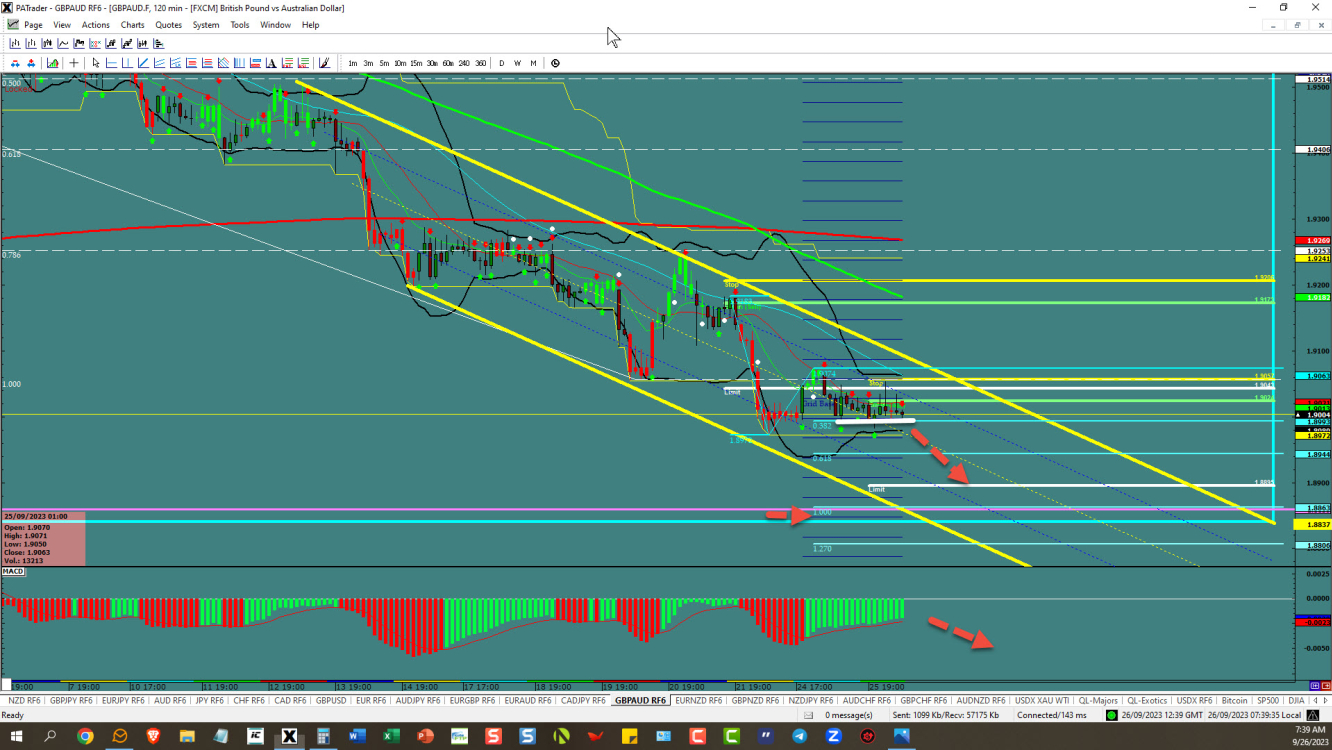Click the 'Connected/143 ms' status text

coord(1050,715)
